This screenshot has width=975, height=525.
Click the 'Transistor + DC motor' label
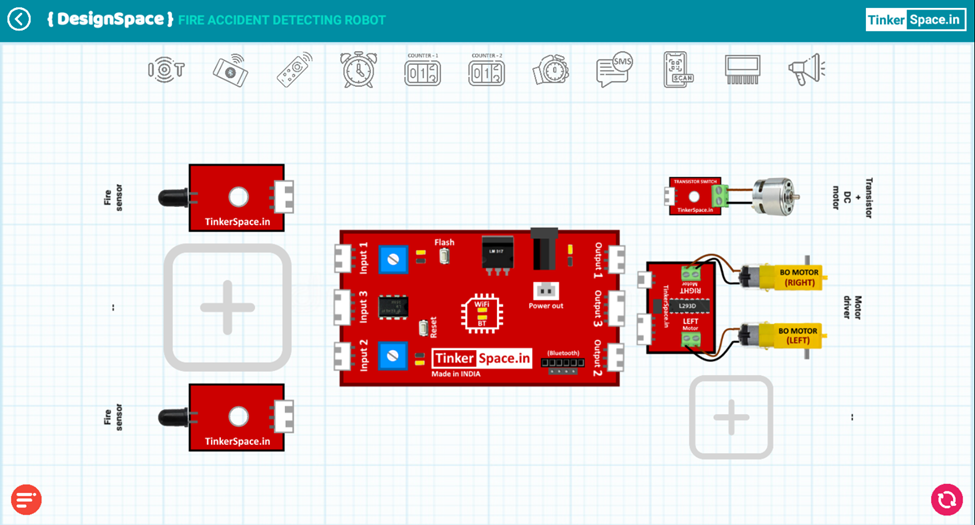852,198
